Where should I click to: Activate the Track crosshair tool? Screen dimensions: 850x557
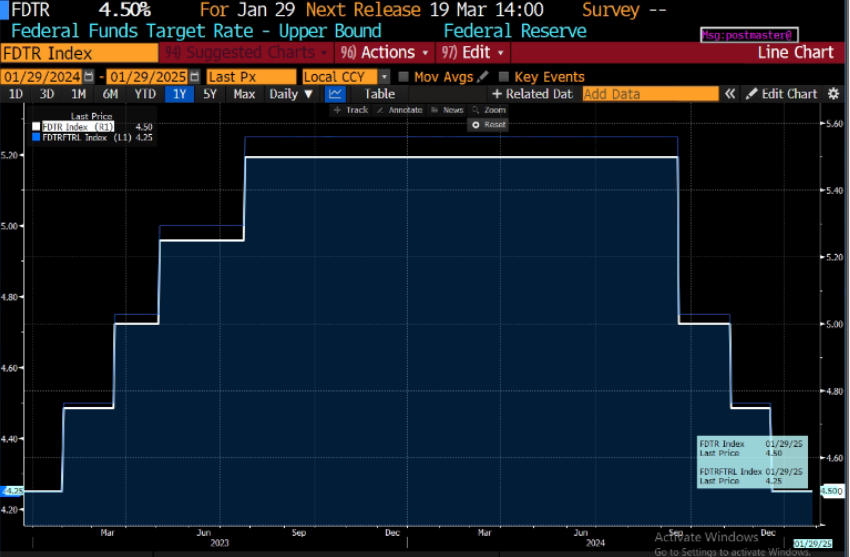pyautogui.click(x=352, y=110)
